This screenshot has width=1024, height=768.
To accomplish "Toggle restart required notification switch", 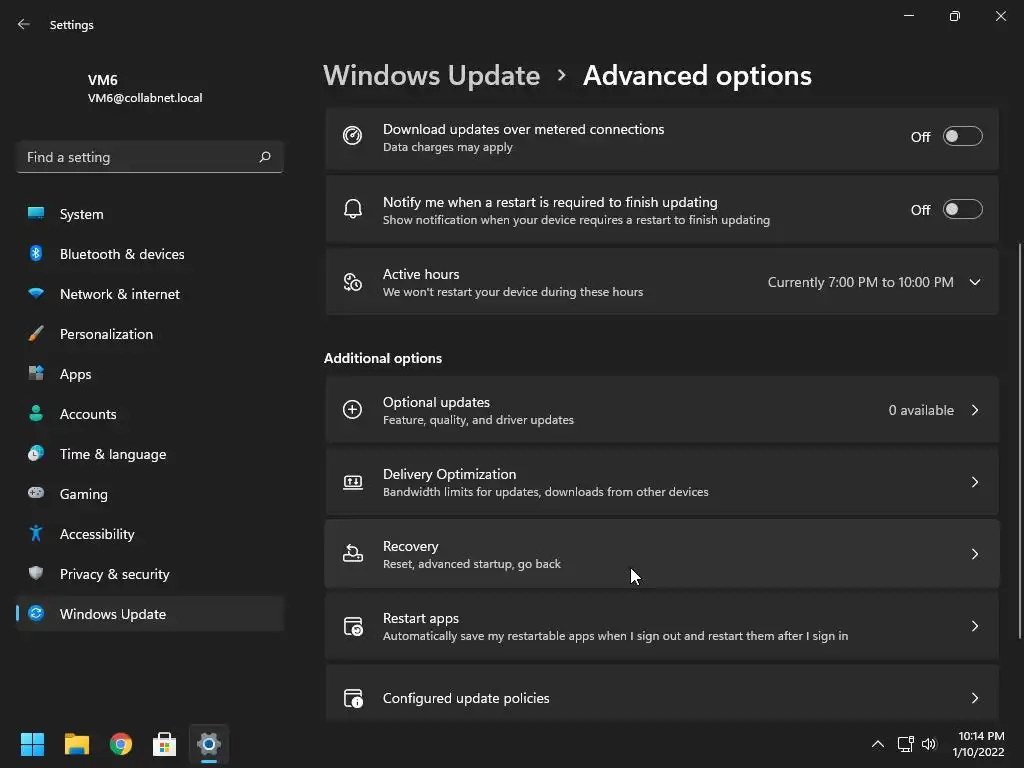I will tap(963, 210).
